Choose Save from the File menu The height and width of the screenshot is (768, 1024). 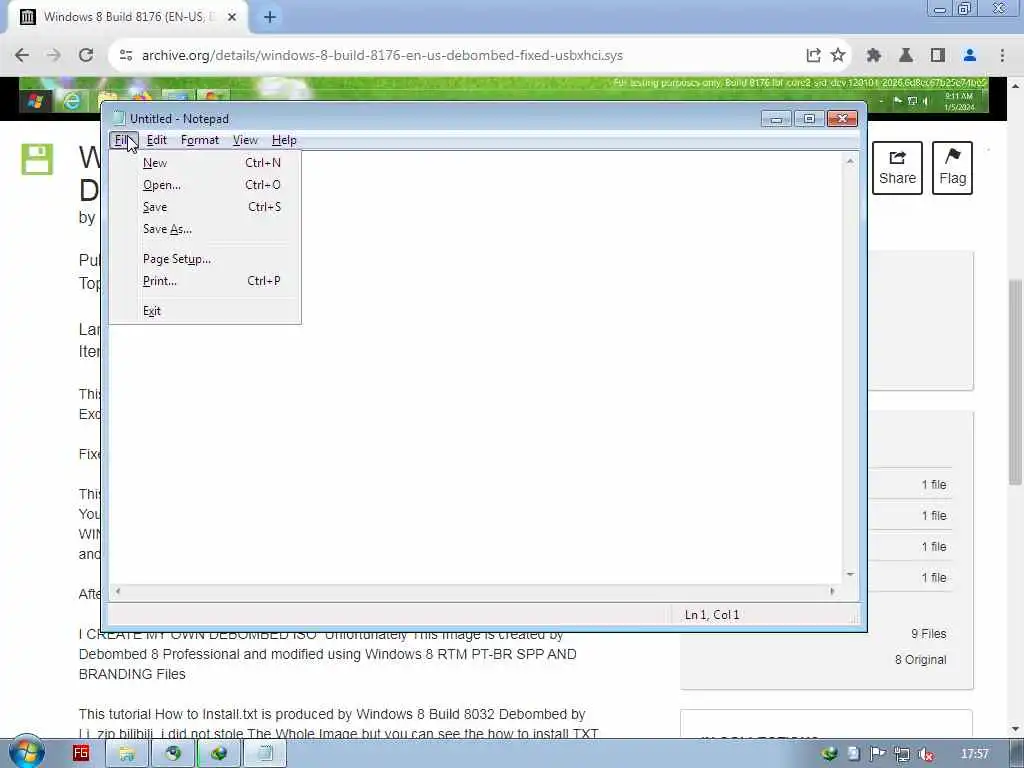click(x=205, y=207)
